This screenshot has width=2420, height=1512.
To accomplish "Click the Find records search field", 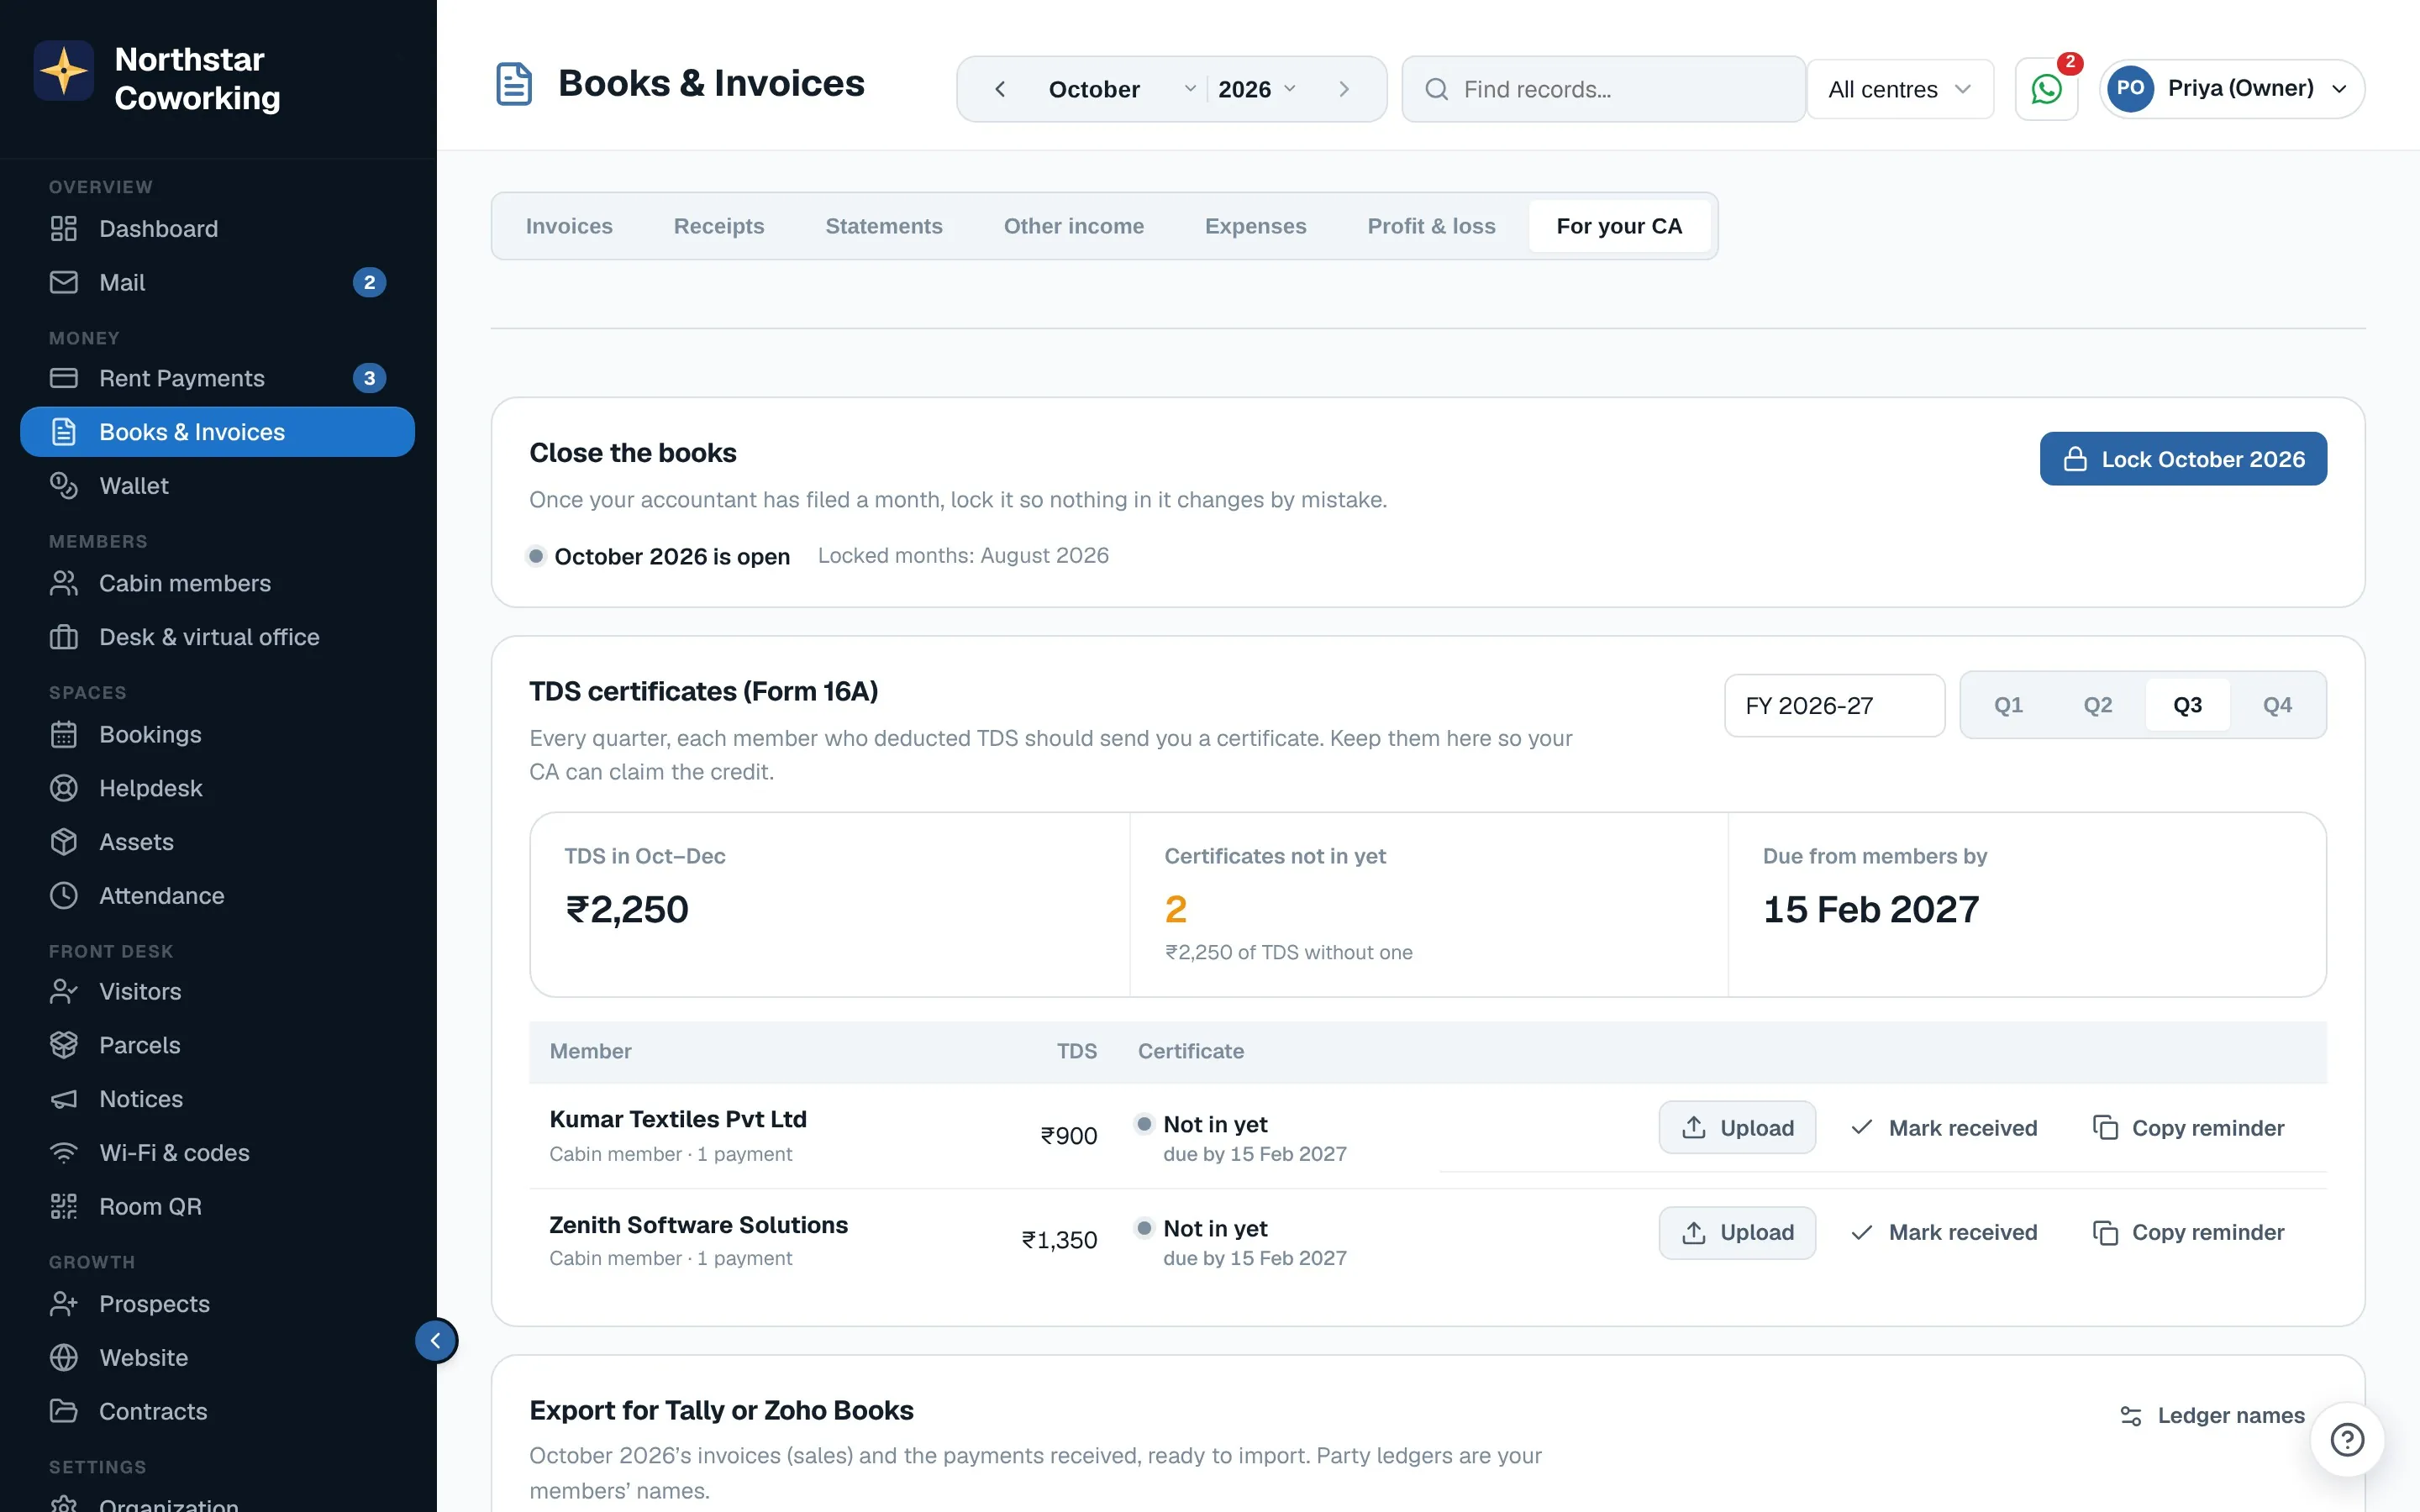I will pos(1603,89).
